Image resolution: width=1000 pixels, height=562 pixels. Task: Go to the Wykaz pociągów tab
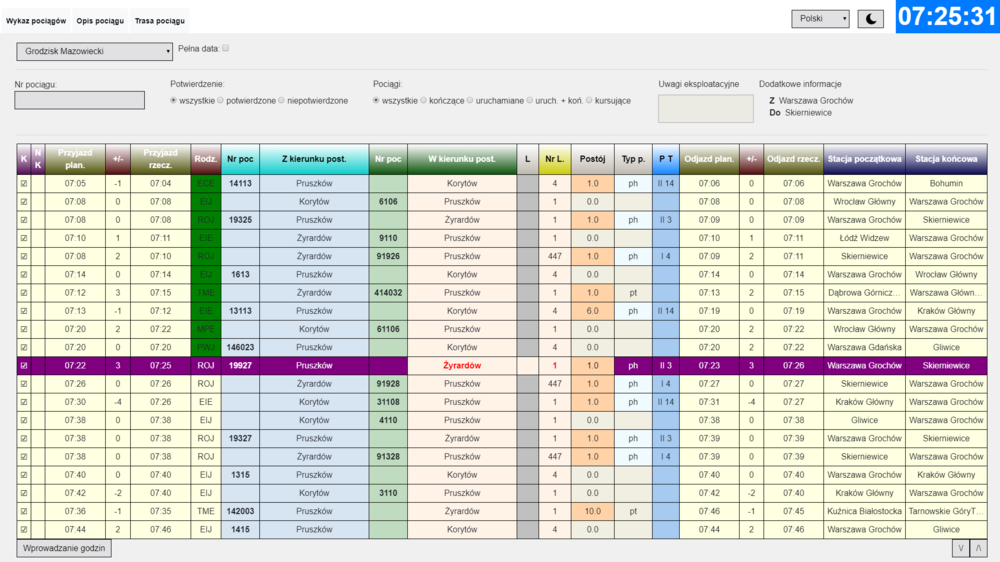tap(36, 21)
